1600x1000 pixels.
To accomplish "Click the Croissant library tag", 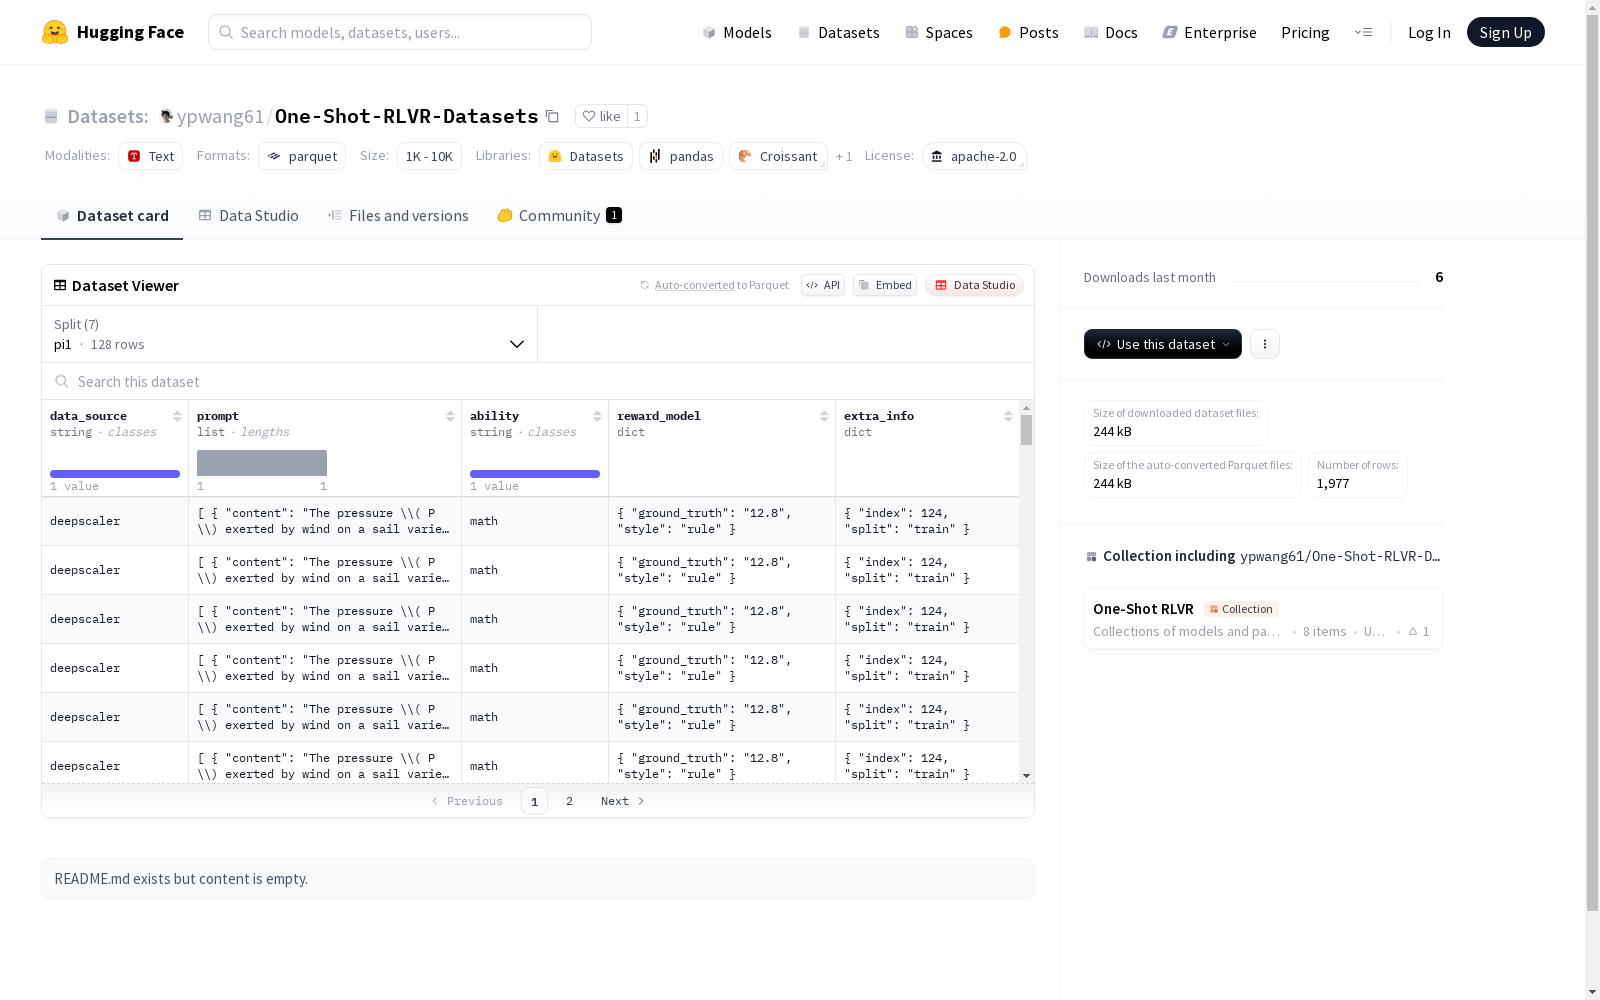I will 778,156.
